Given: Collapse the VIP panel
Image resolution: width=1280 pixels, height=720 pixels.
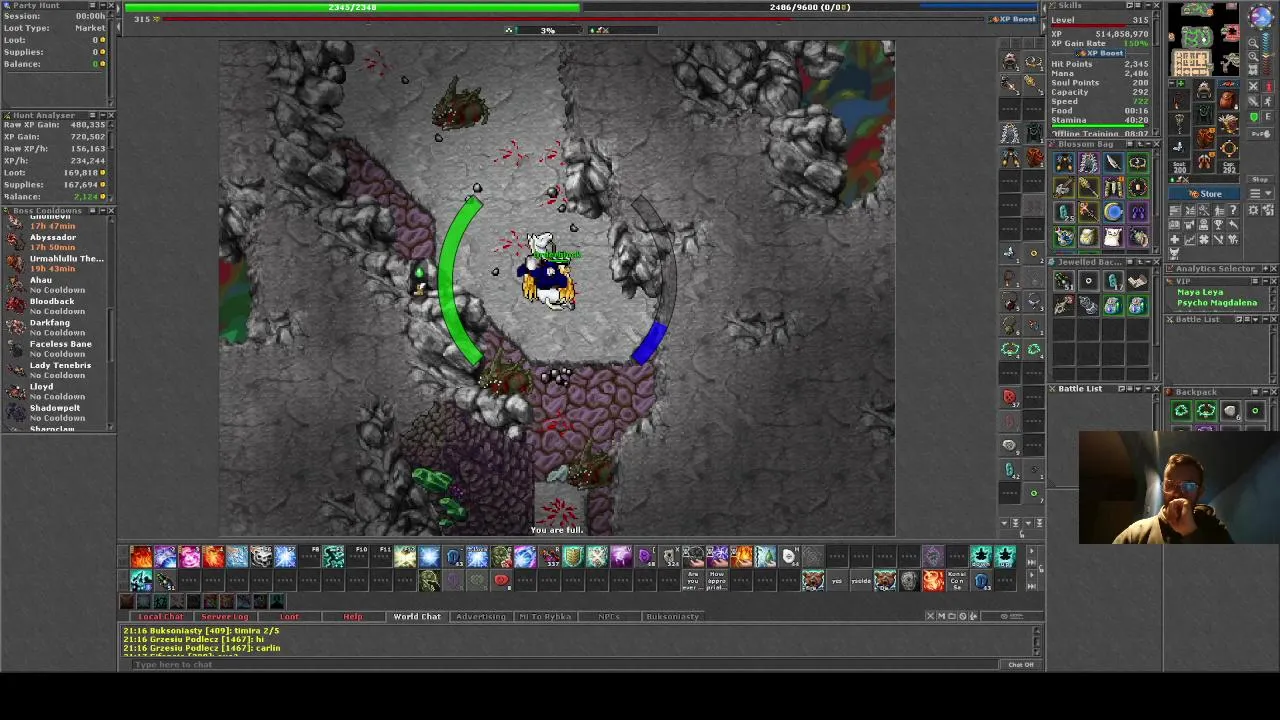Looking at the screenshot, I should click(x=1265, y=281).
